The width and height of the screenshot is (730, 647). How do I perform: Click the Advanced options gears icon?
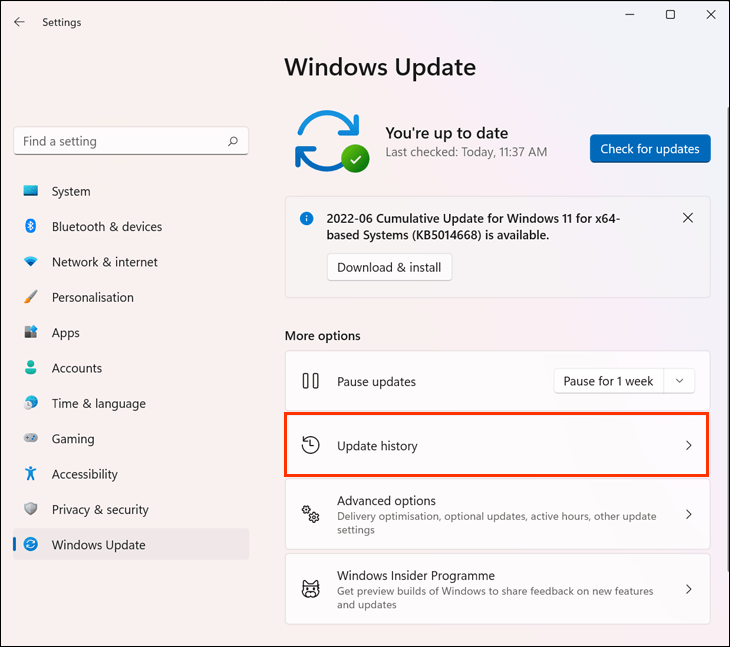(x=311, y=514)
